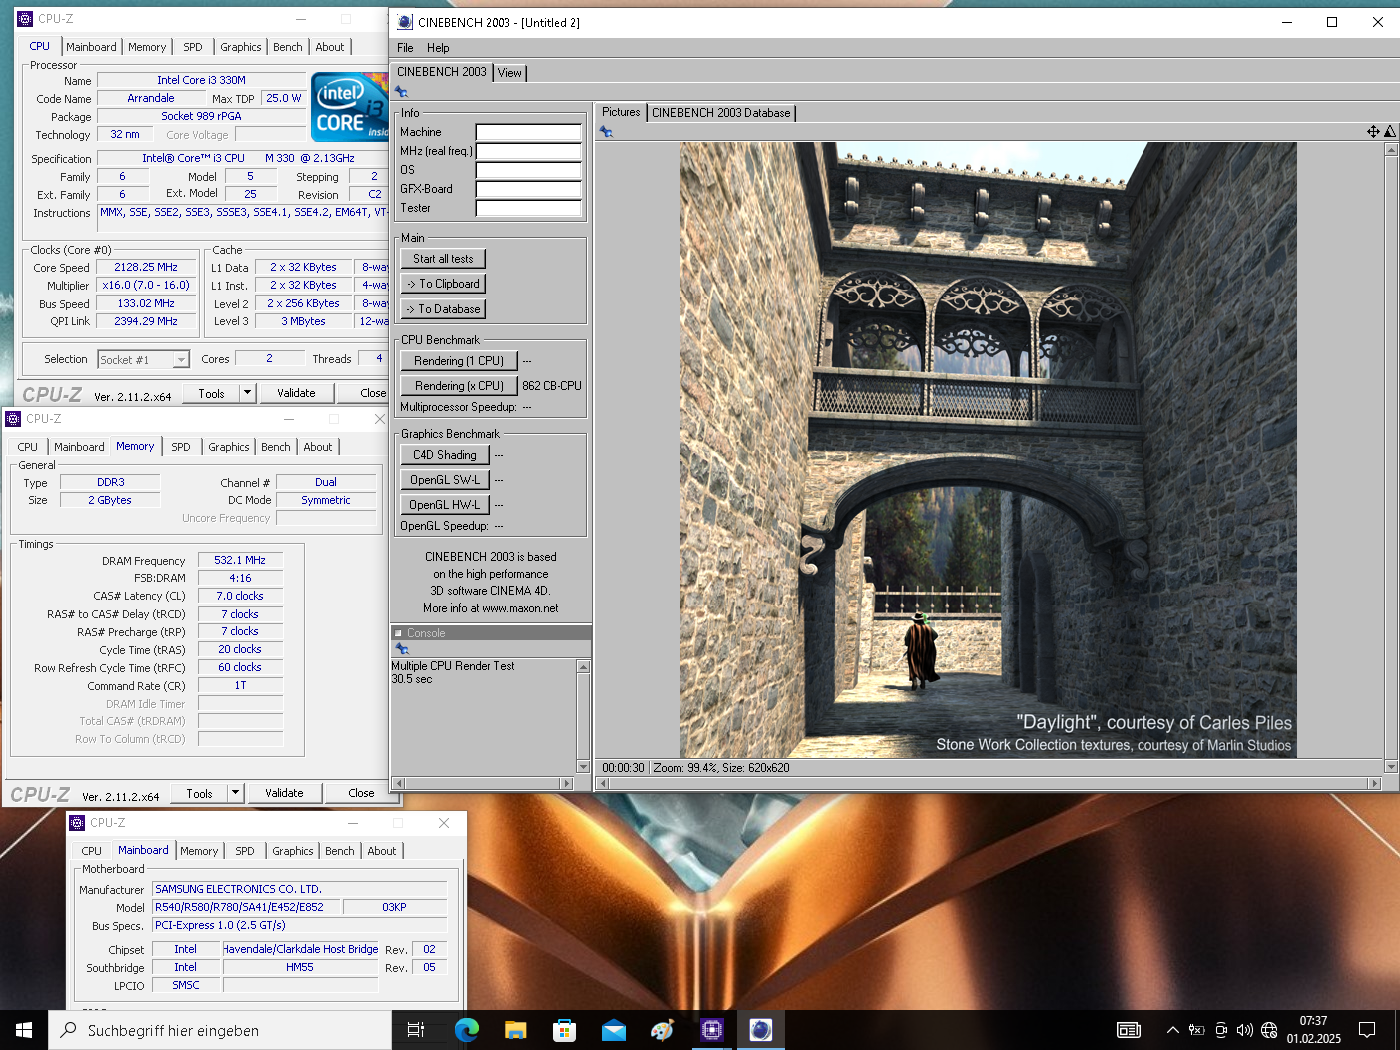Screen dimensions: 1400x1050
Task: Open the network globe tray icon
Action: click(x=1269, y=1030)
